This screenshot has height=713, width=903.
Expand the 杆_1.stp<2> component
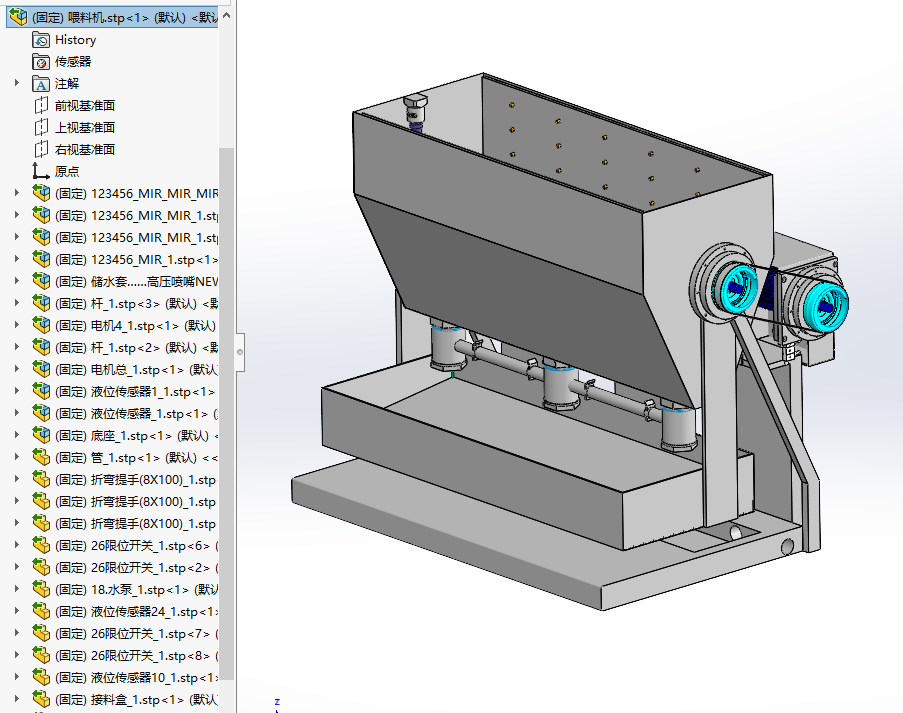click(17, 347)
